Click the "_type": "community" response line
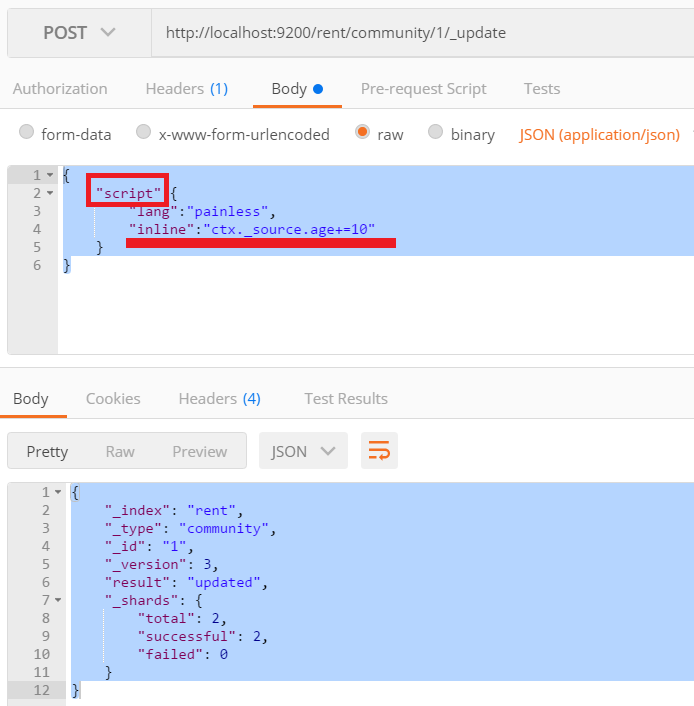 point(190,529)
